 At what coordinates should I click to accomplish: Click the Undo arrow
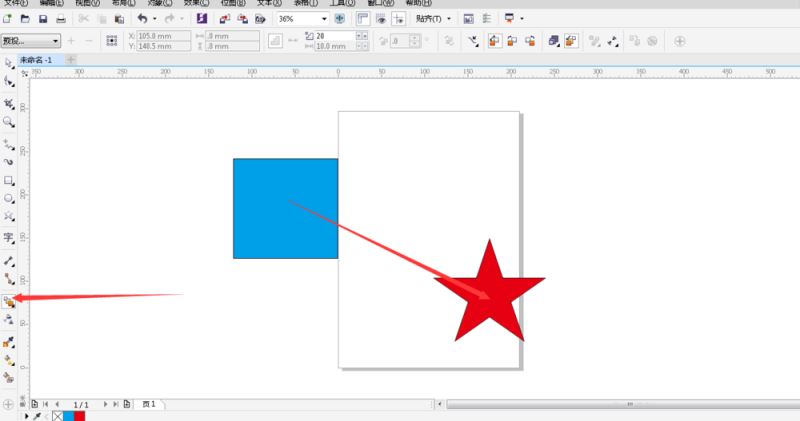[x=142, y=19]
